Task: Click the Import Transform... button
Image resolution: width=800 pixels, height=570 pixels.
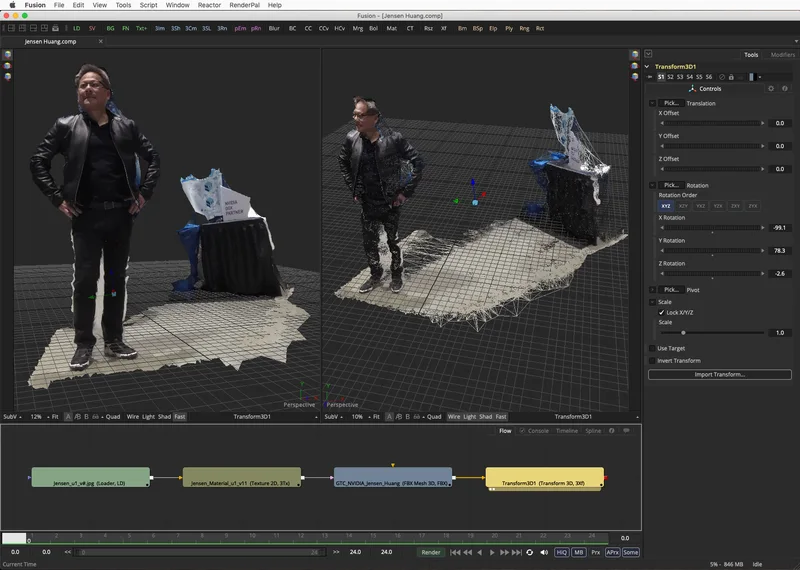Action: pyautogui.click(x=719, y=375)
